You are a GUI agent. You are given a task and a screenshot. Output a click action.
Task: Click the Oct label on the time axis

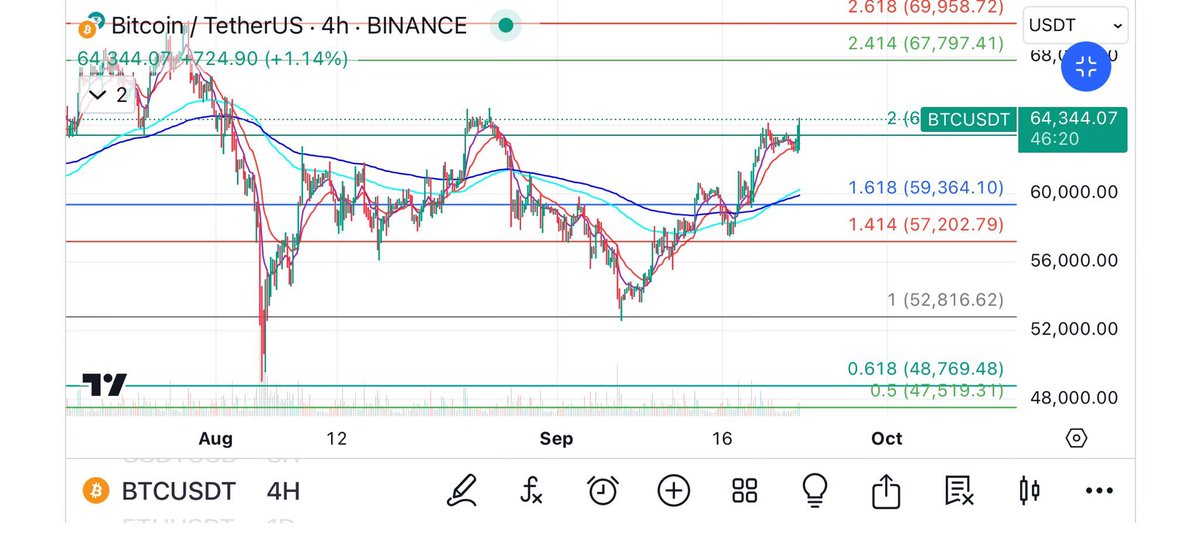coord(886,438)
